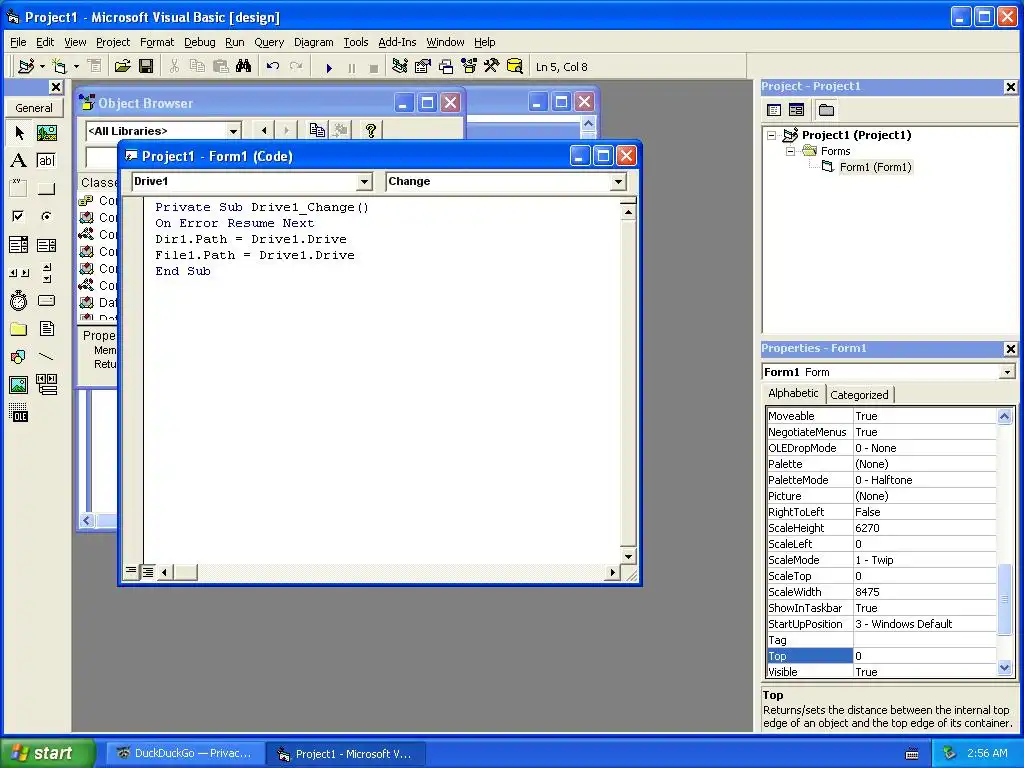Image resolution: width=1024 pixels, height=768 pixels.
Task: Choose the CheckBox control in the toolbox
Action: coord(19,216)
